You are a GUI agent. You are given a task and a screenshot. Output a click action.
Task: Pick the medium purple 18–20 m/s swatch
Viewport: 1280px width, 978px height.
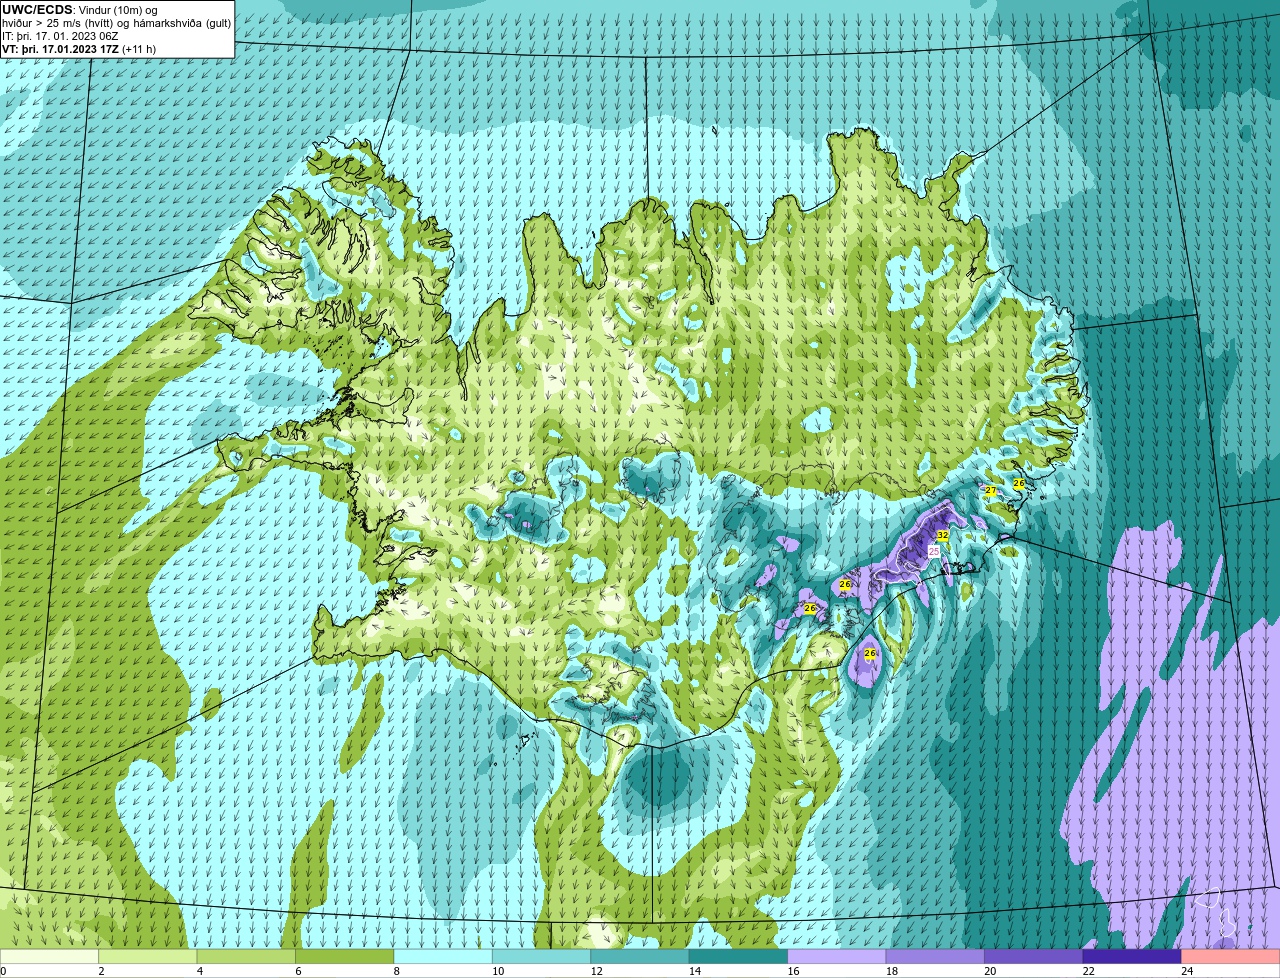coord(936,956)
